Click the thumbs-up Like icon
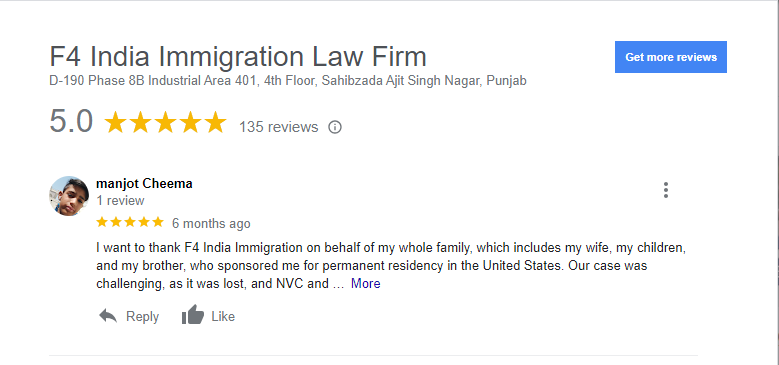 pos(193,315)
